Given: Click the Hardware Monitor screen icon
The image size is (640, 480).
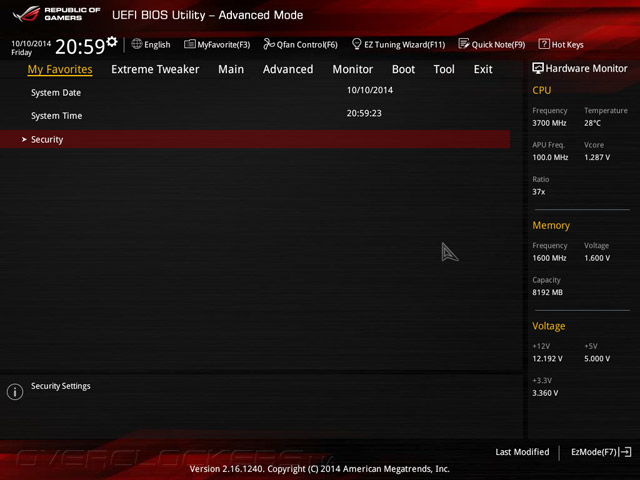Looking at the screenshot, I should 538,68.
